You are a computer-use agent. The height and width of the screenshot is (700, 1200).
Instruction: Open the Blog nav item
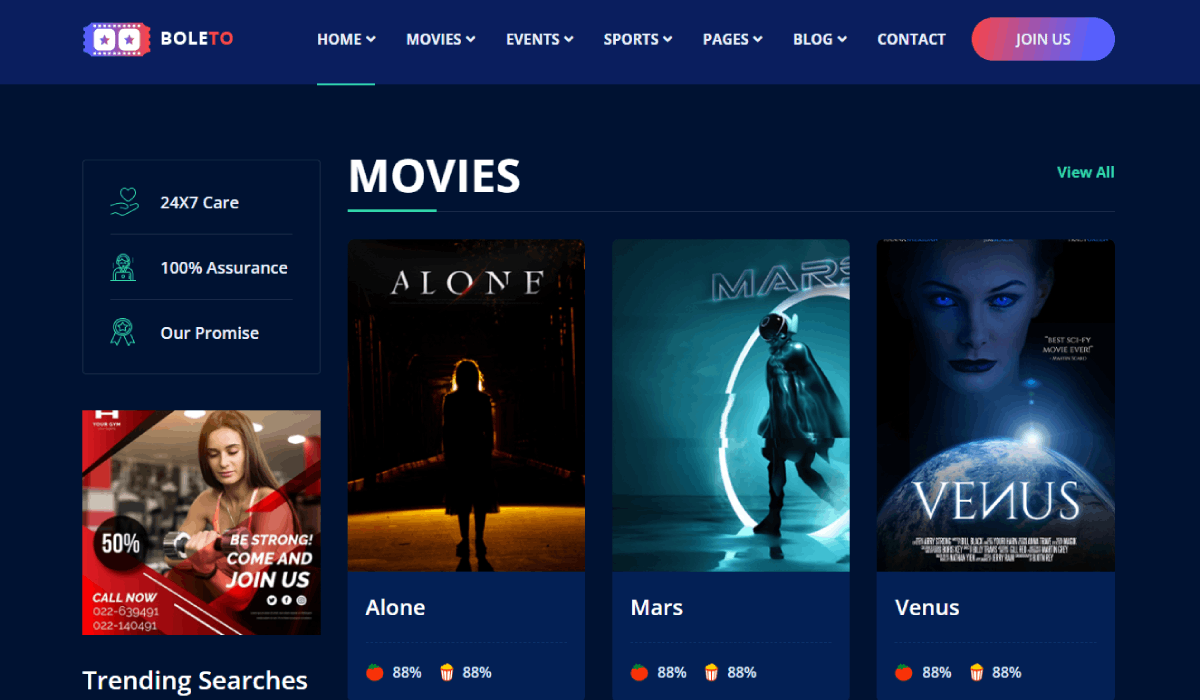tap(820, 39)
